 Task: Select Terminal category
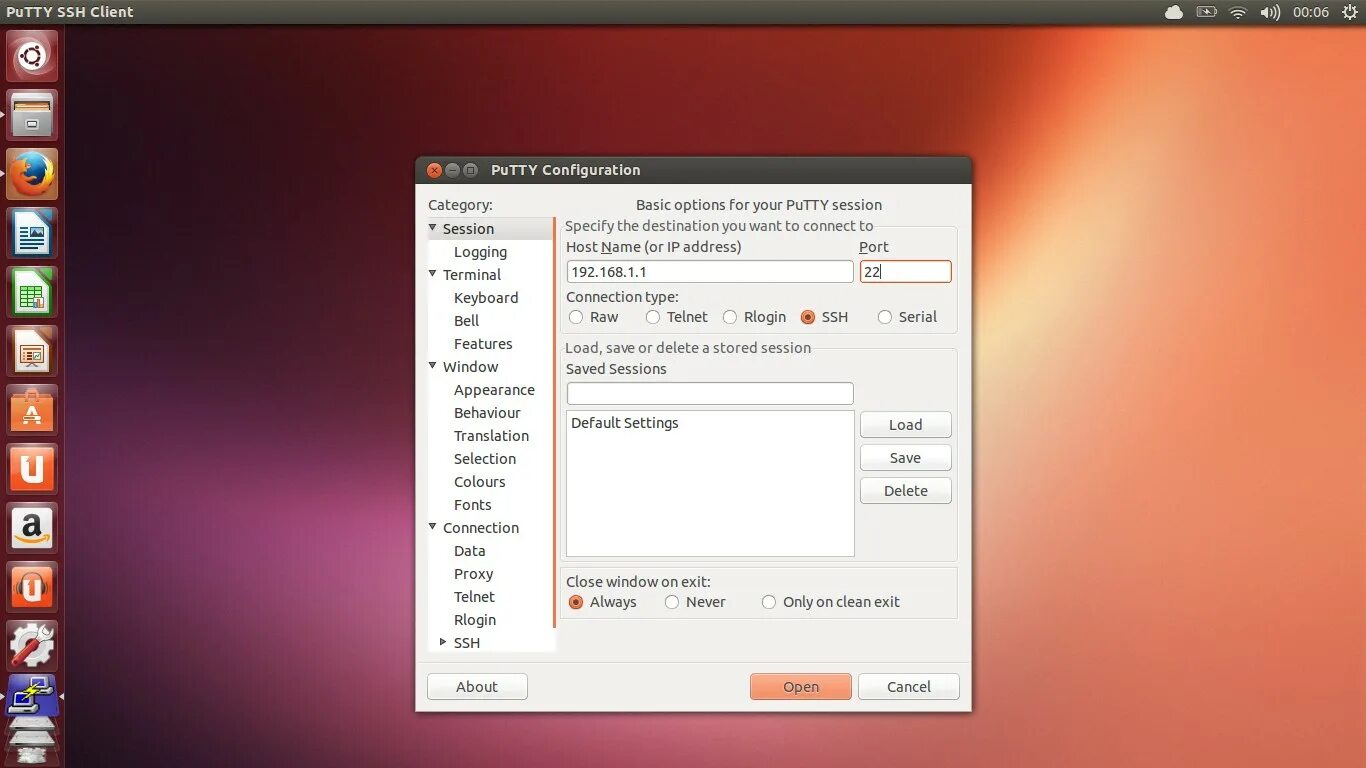point(472,275)
